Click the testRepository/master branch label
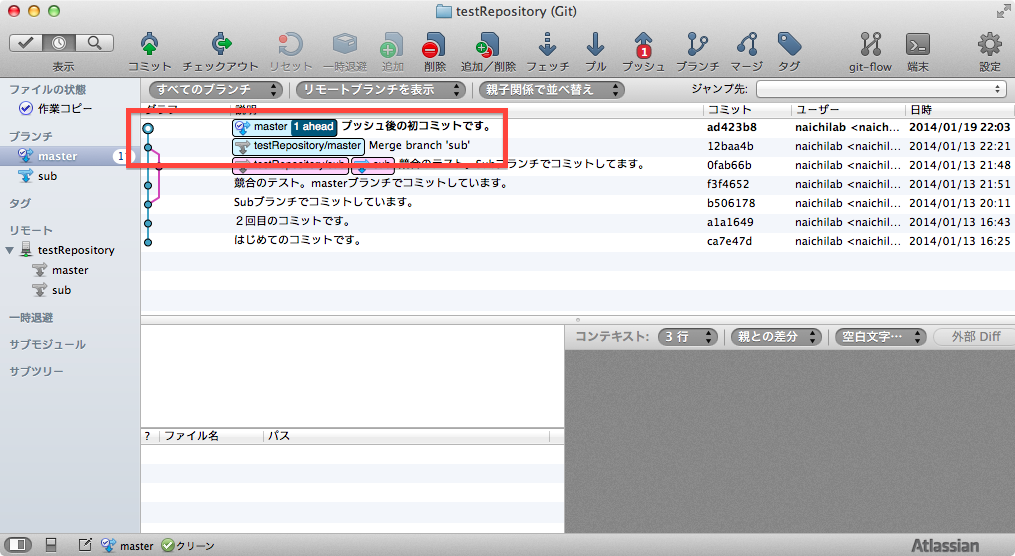 point(298,146)
